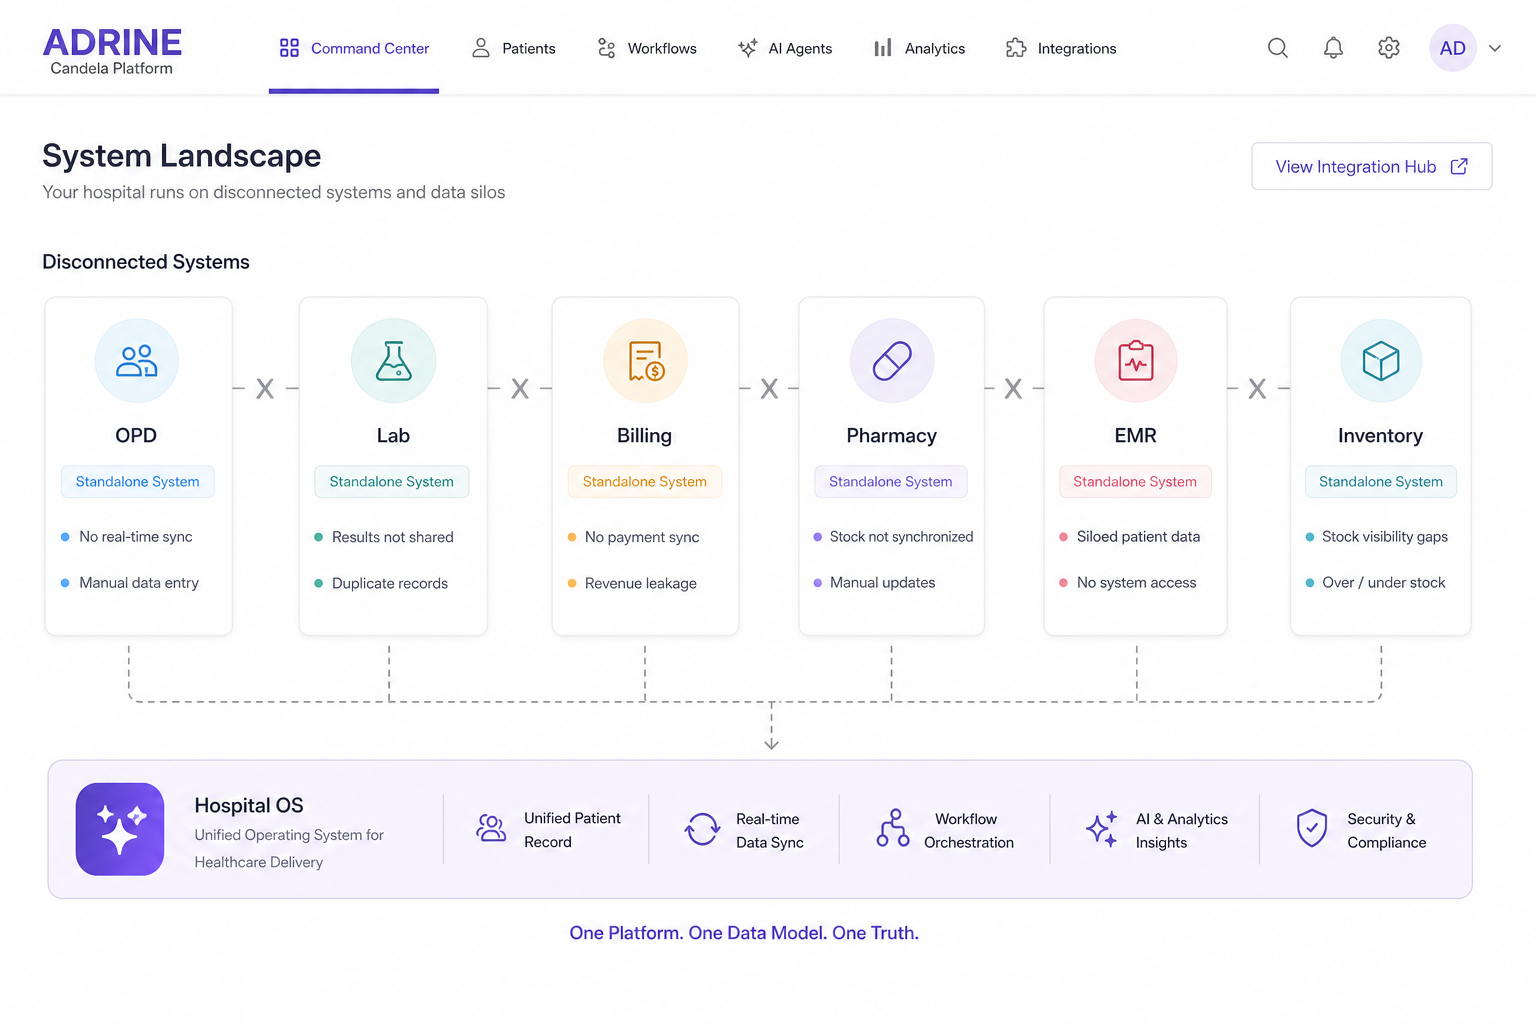
Task: Click Pharmacy Standalone System badge
Action: click(x=891, y=481)
